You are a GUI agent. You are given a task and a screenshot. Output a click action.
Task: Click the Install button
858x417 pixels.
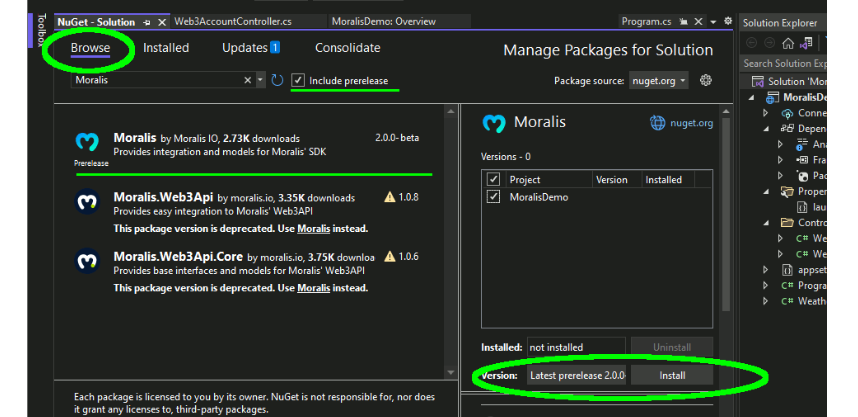point(672,375)
